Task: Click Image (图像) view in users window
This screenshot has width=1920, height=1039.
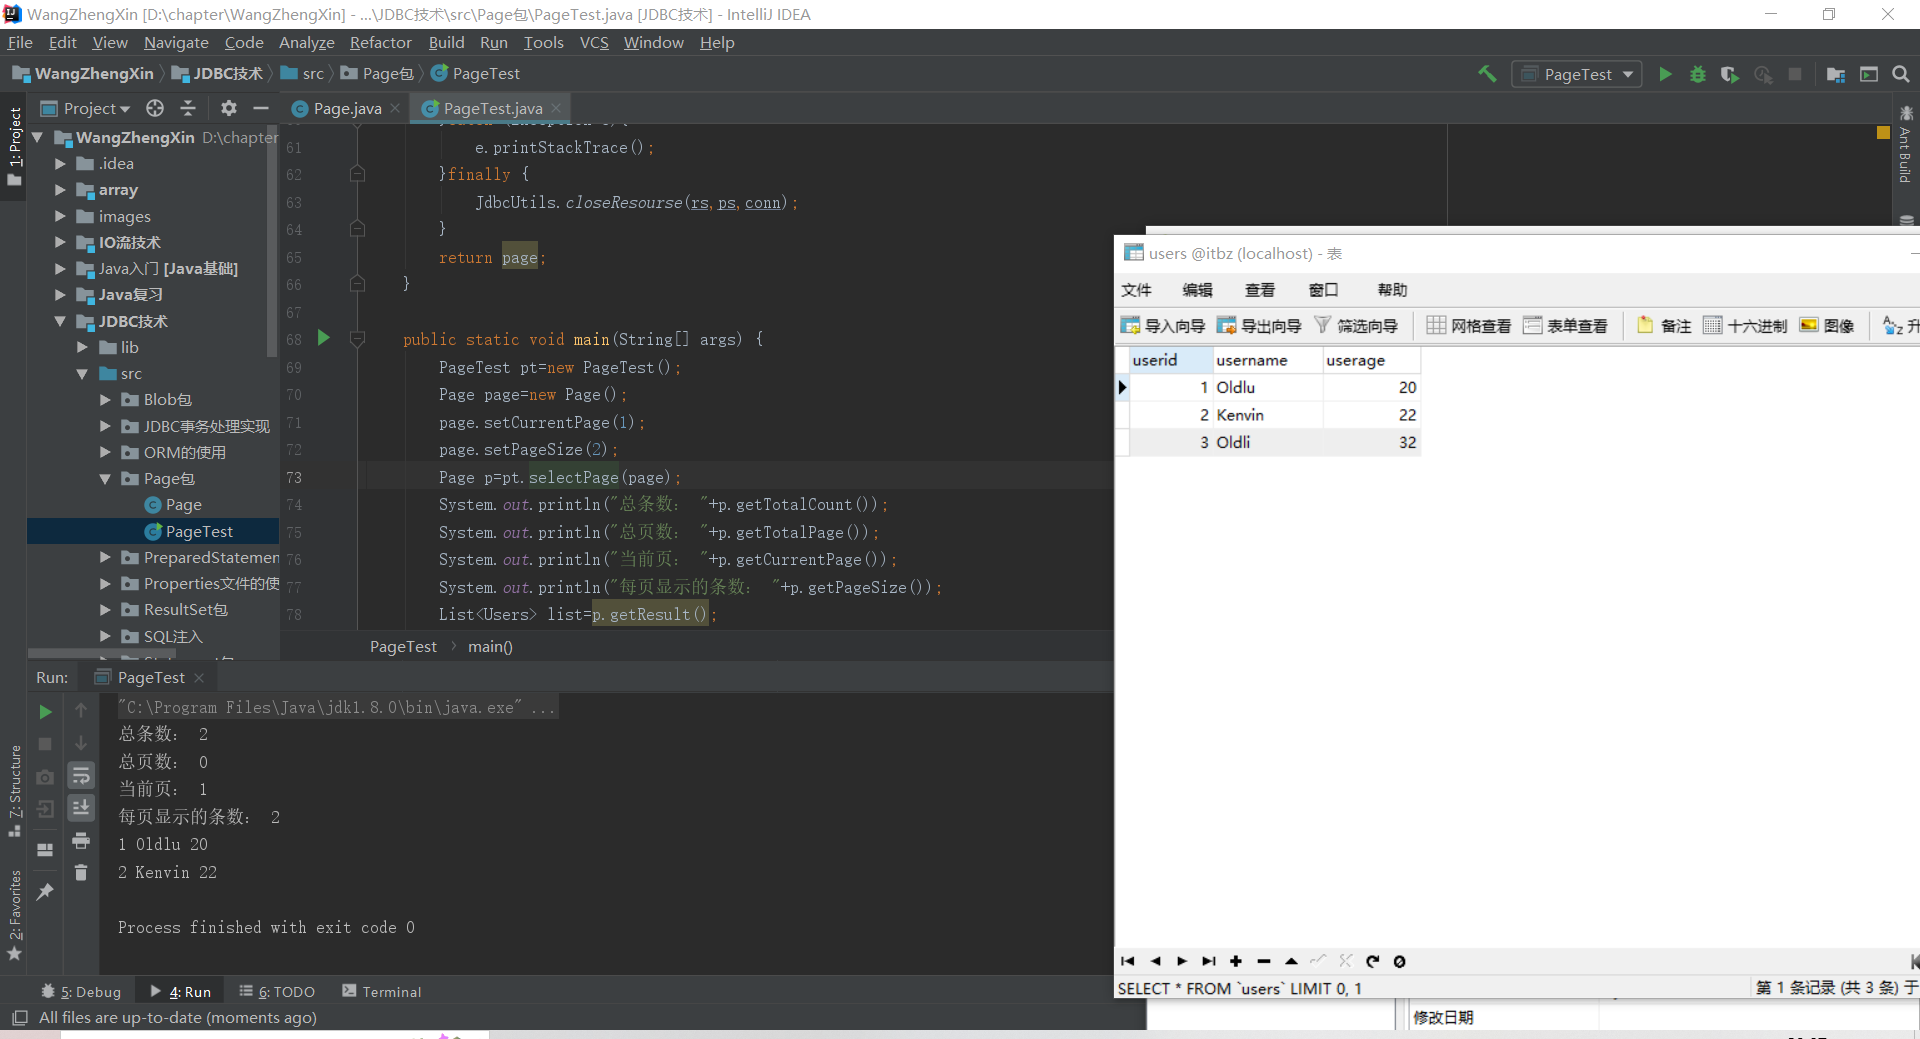Action: click(1827, 325)
